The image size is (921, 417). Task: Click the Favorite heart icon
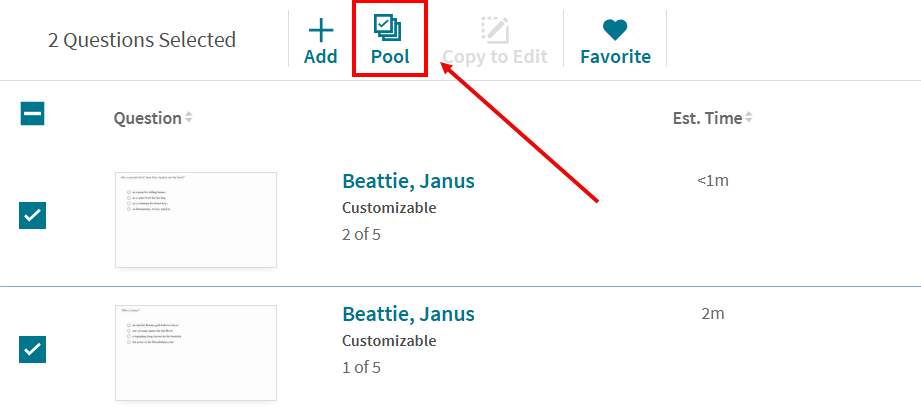pyautogui.click(x=615, y=29)
